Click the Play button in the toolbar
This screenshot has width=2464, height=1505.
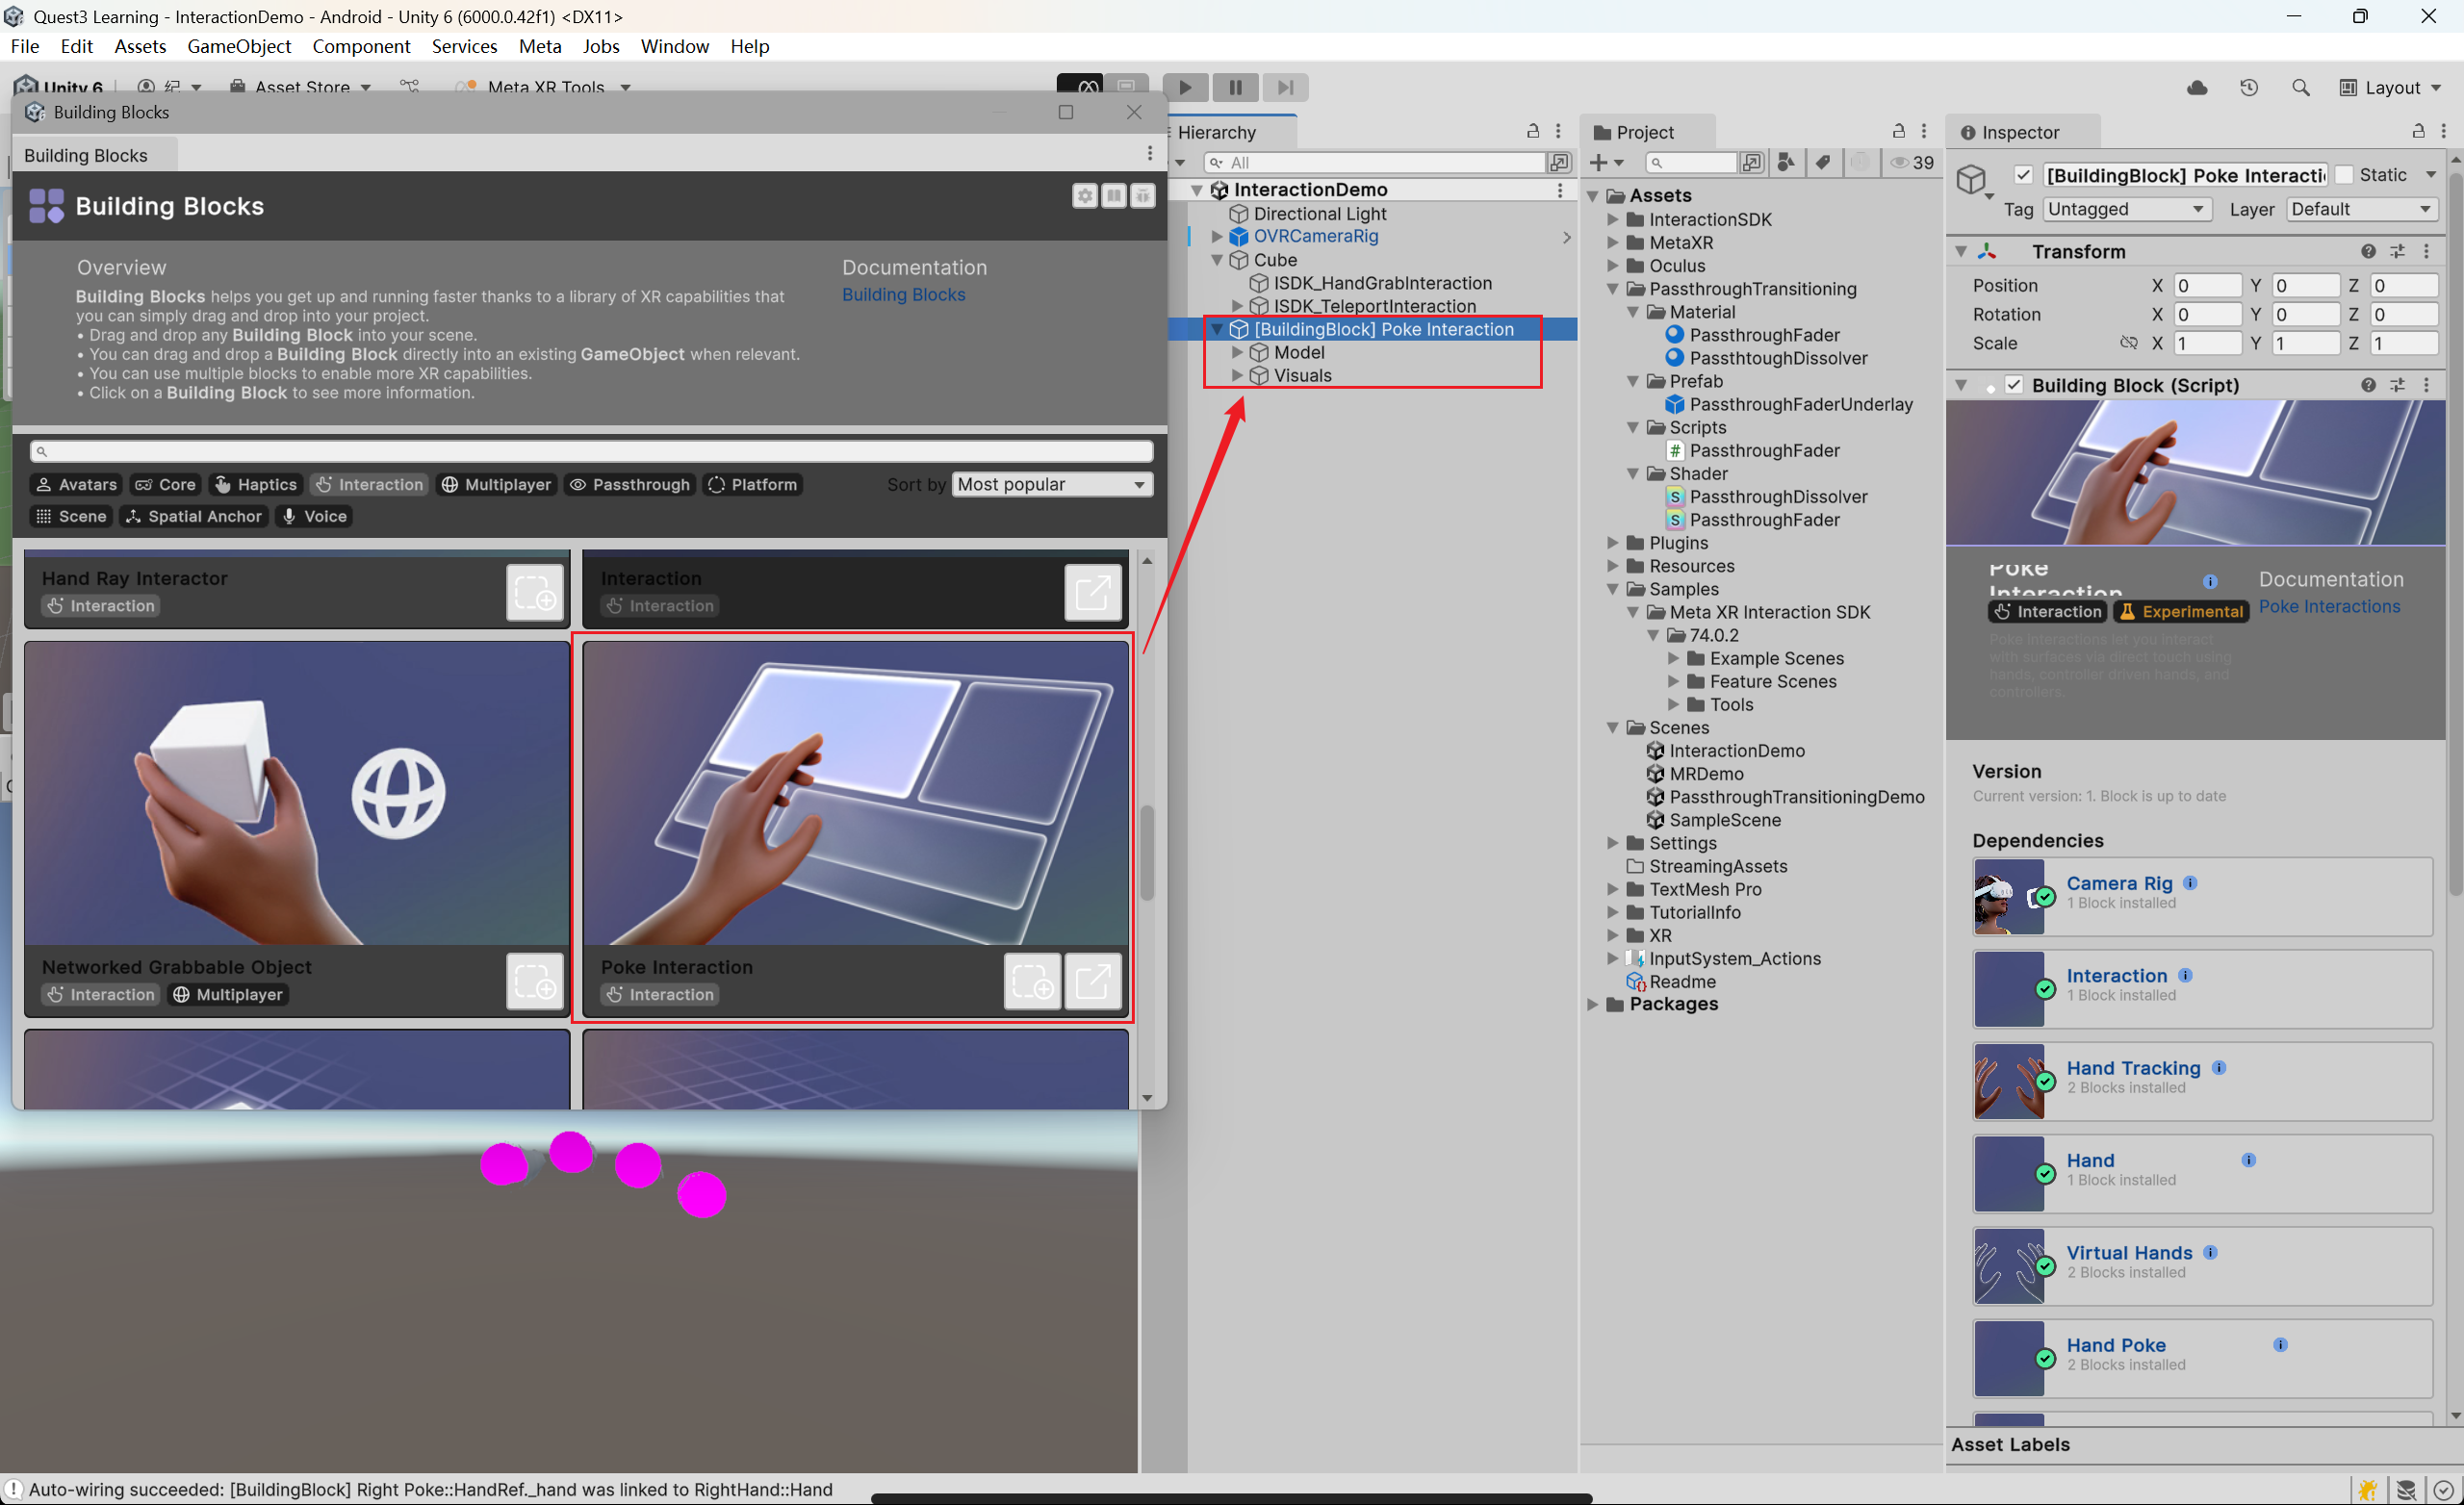tap(1185, 87)
